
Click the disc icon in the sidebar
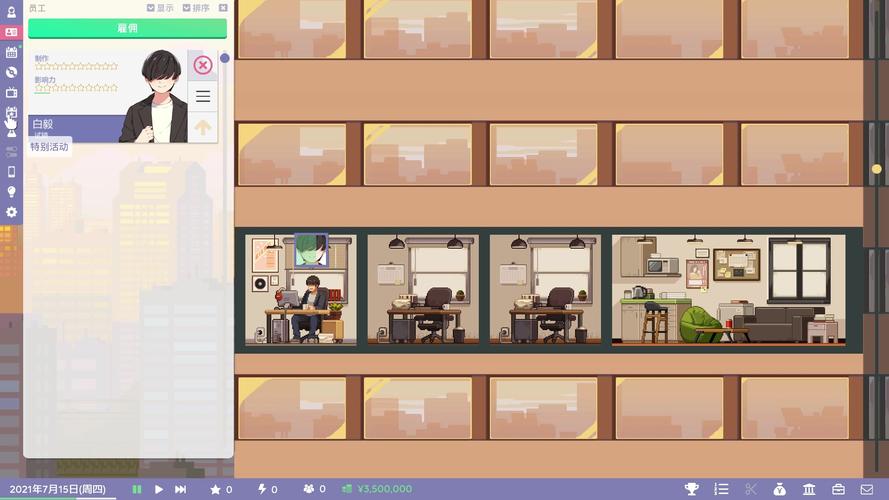(11, 72)
